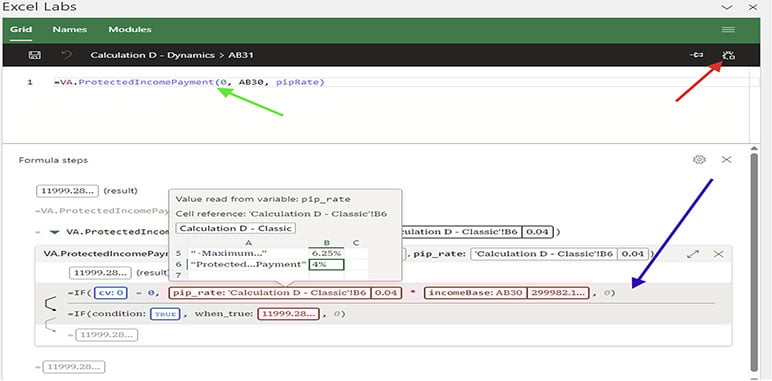
Task: Open the hamburger menu in green bar
Action: pyautogui.click(x=728, y=30)
